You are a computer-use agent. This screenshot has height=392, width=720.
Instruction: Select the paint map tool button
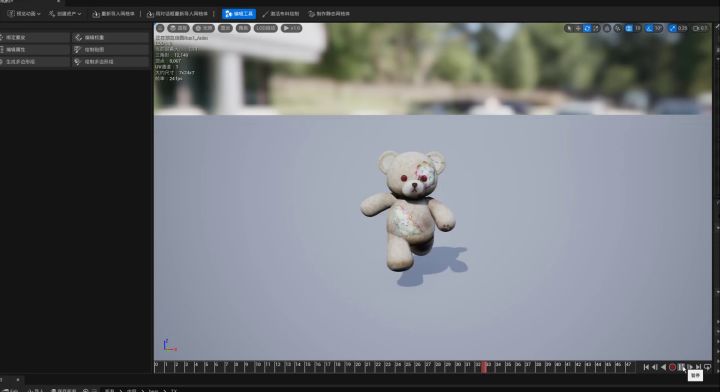(x=110, y=49)
